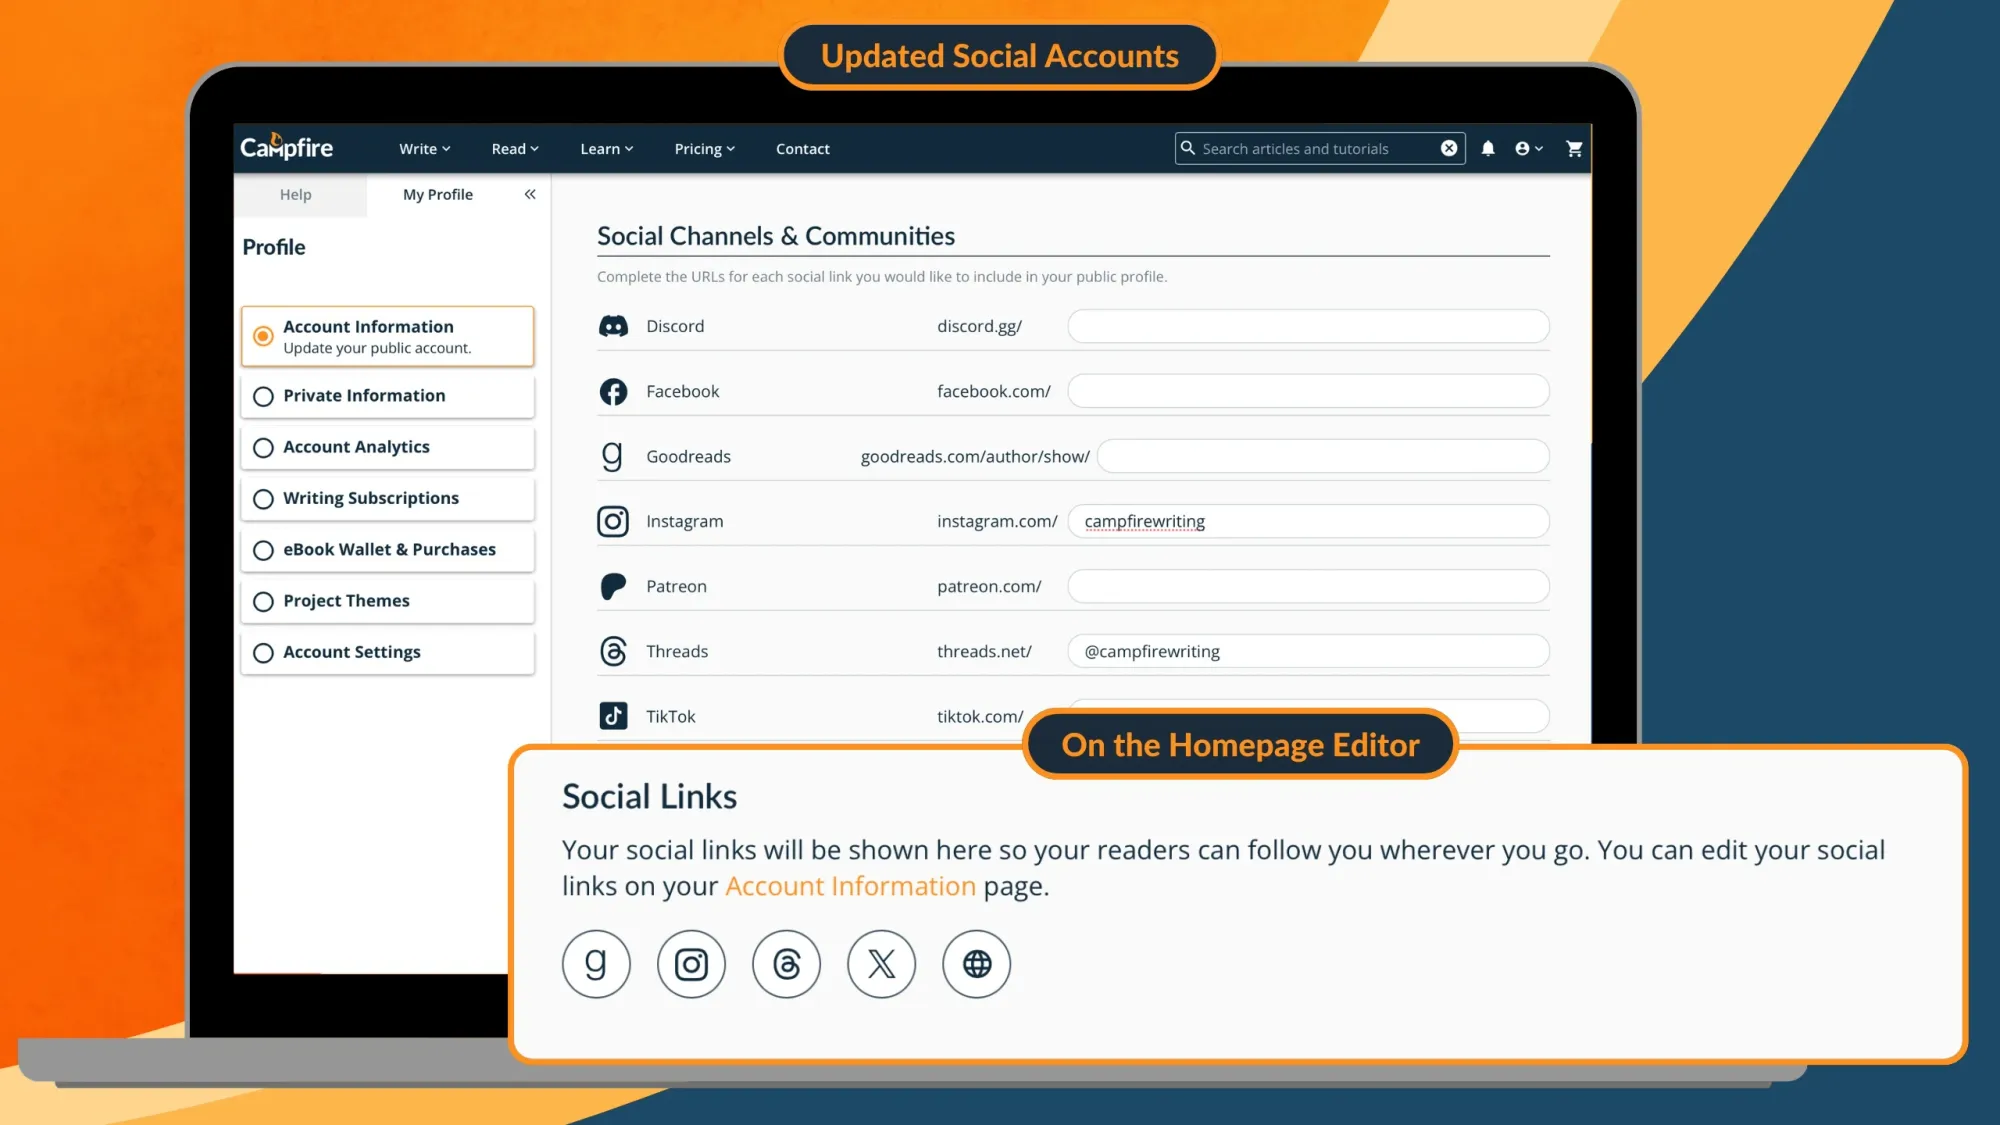Select the Writing Subscriptions option

(x=387, y=498)
